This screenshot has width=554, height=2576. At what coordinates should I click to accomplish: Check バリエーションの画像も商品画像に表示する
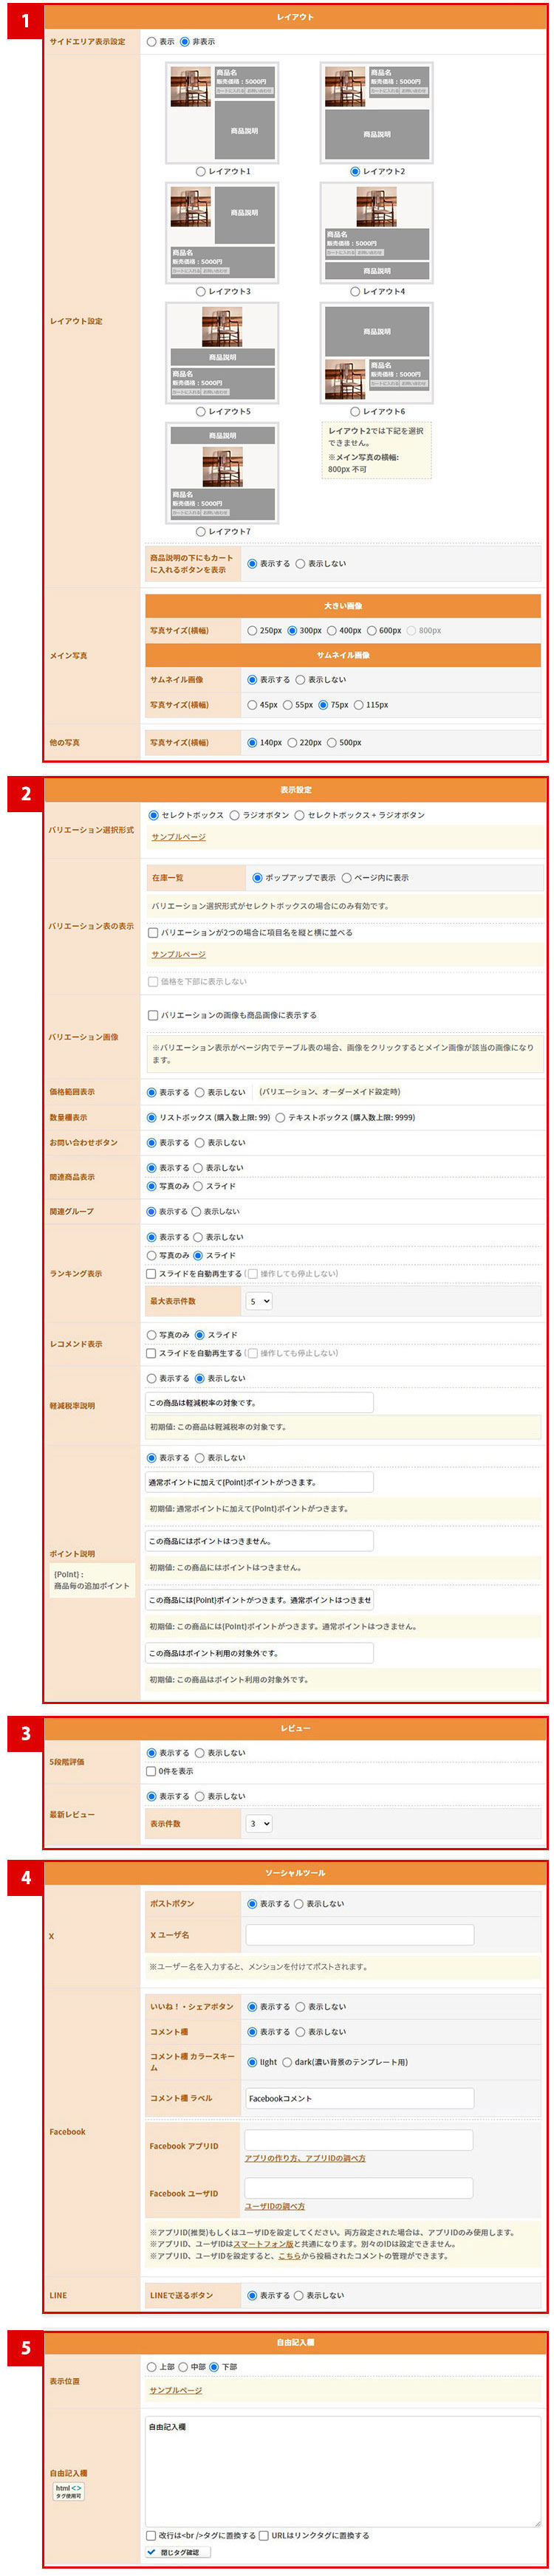pyautogui.click(x=153, y=1015)
